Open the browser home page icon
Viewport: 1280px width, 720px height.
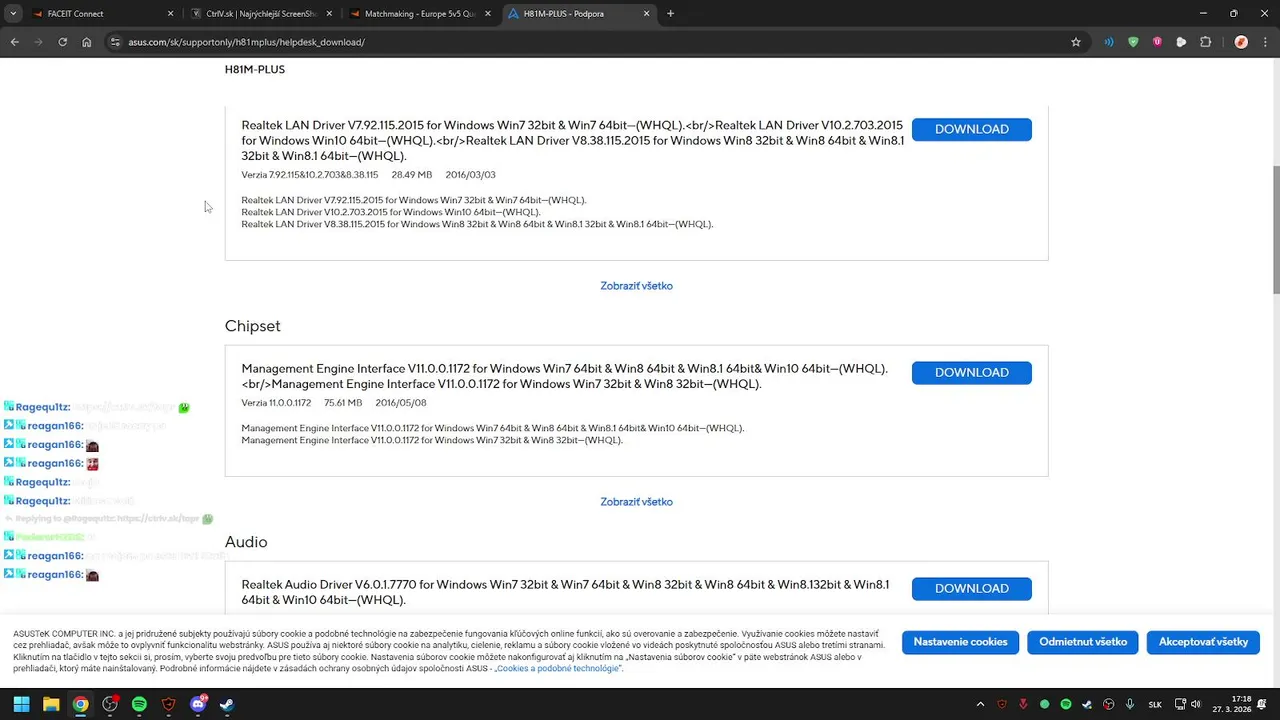click(87, 42)
